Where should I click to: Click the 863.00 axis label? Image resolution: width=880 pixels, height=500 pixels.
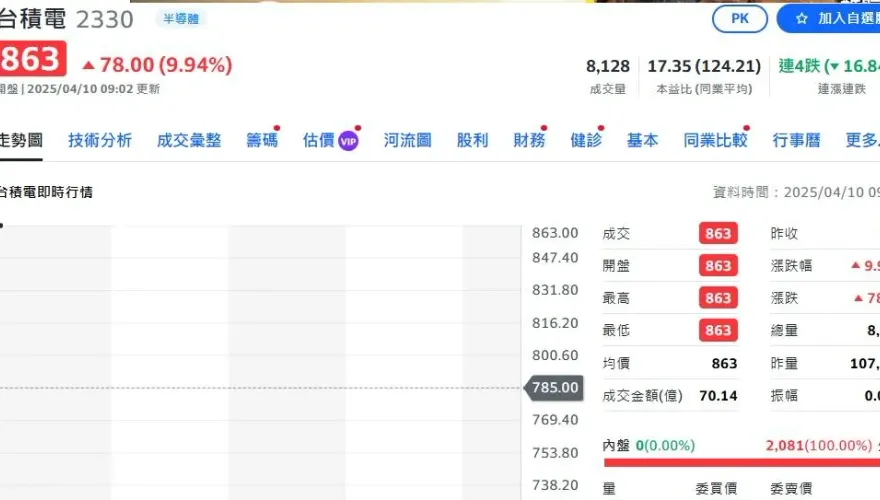pyautogui.click(x=555, y=233)
